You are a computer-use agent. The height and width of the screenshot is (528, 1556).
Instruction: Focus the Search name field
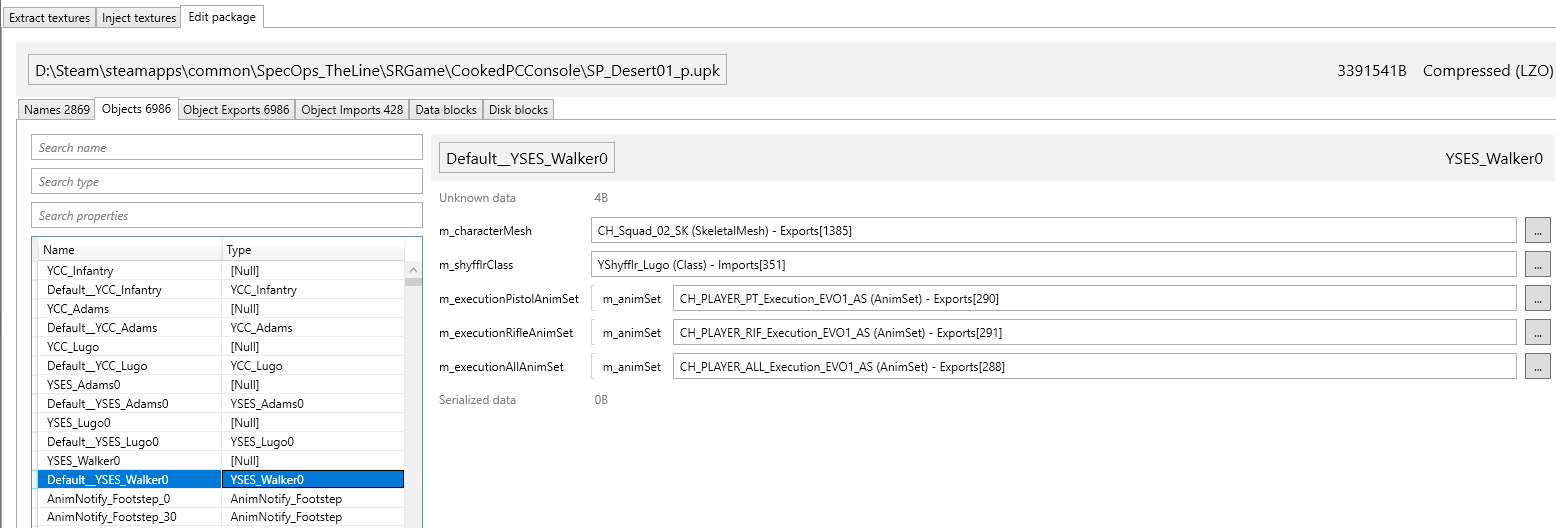pyautogui.click(x=227, y=148)
